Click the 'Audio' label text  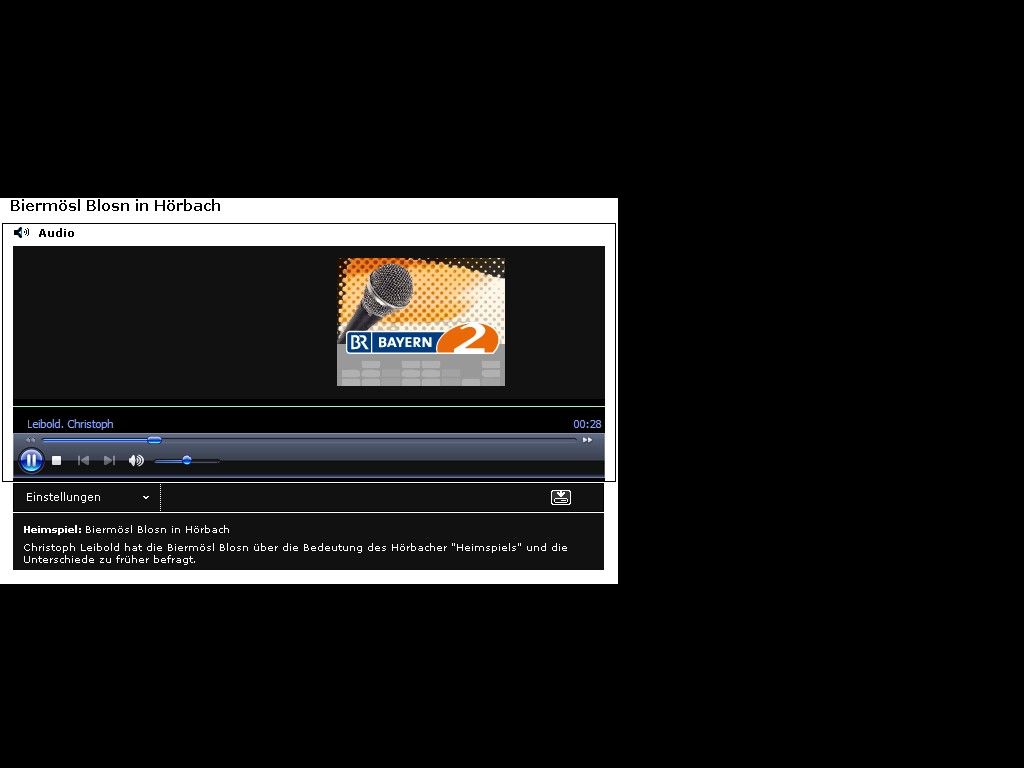coord(56,233)
